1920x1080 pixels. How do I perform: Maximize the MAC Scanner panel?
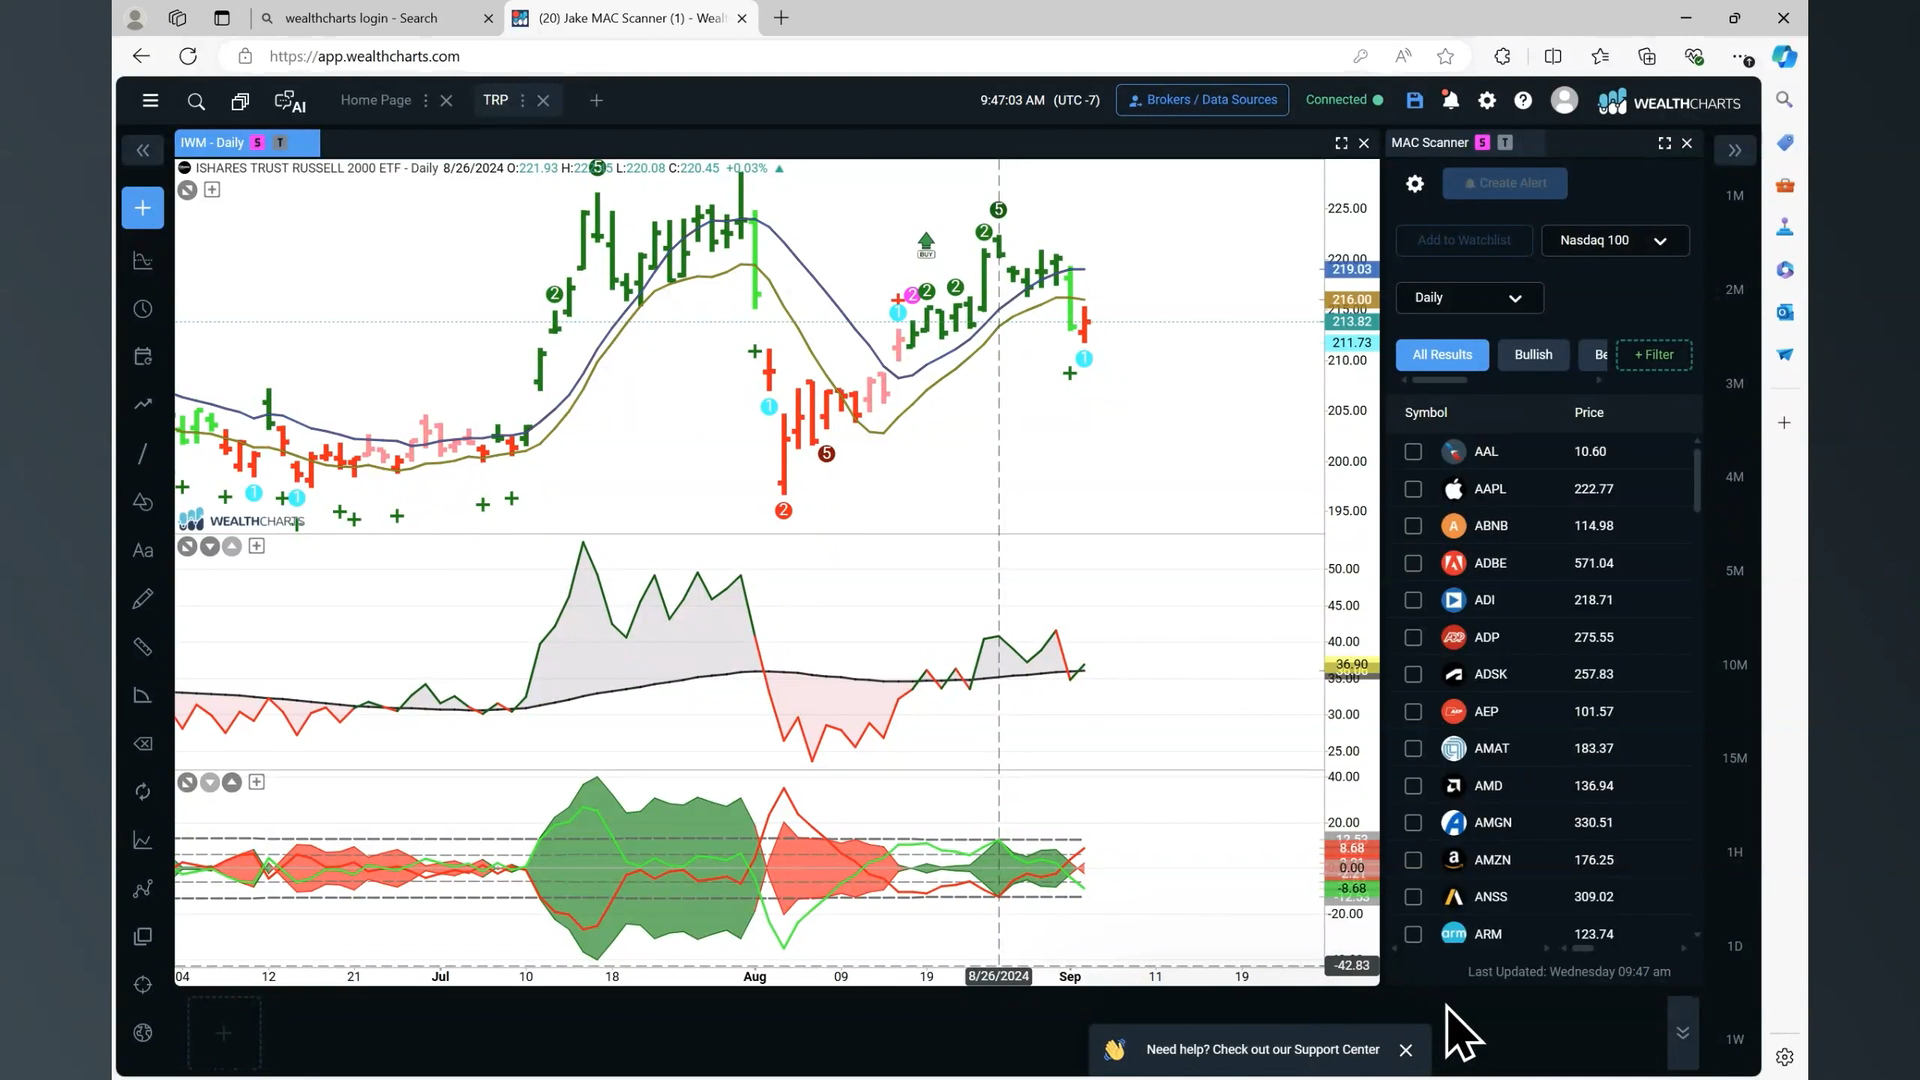coord(1664,143)
